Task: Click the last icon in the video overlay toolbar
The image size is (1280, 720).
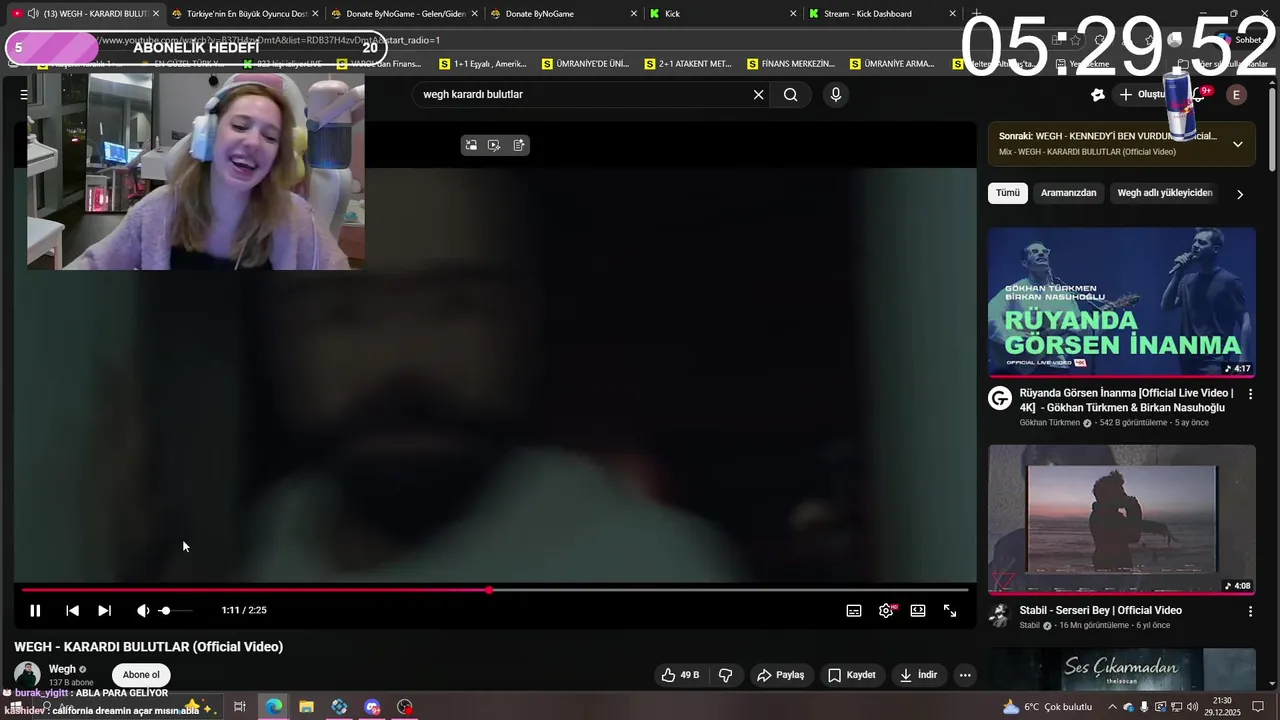Action: (518, 145)
